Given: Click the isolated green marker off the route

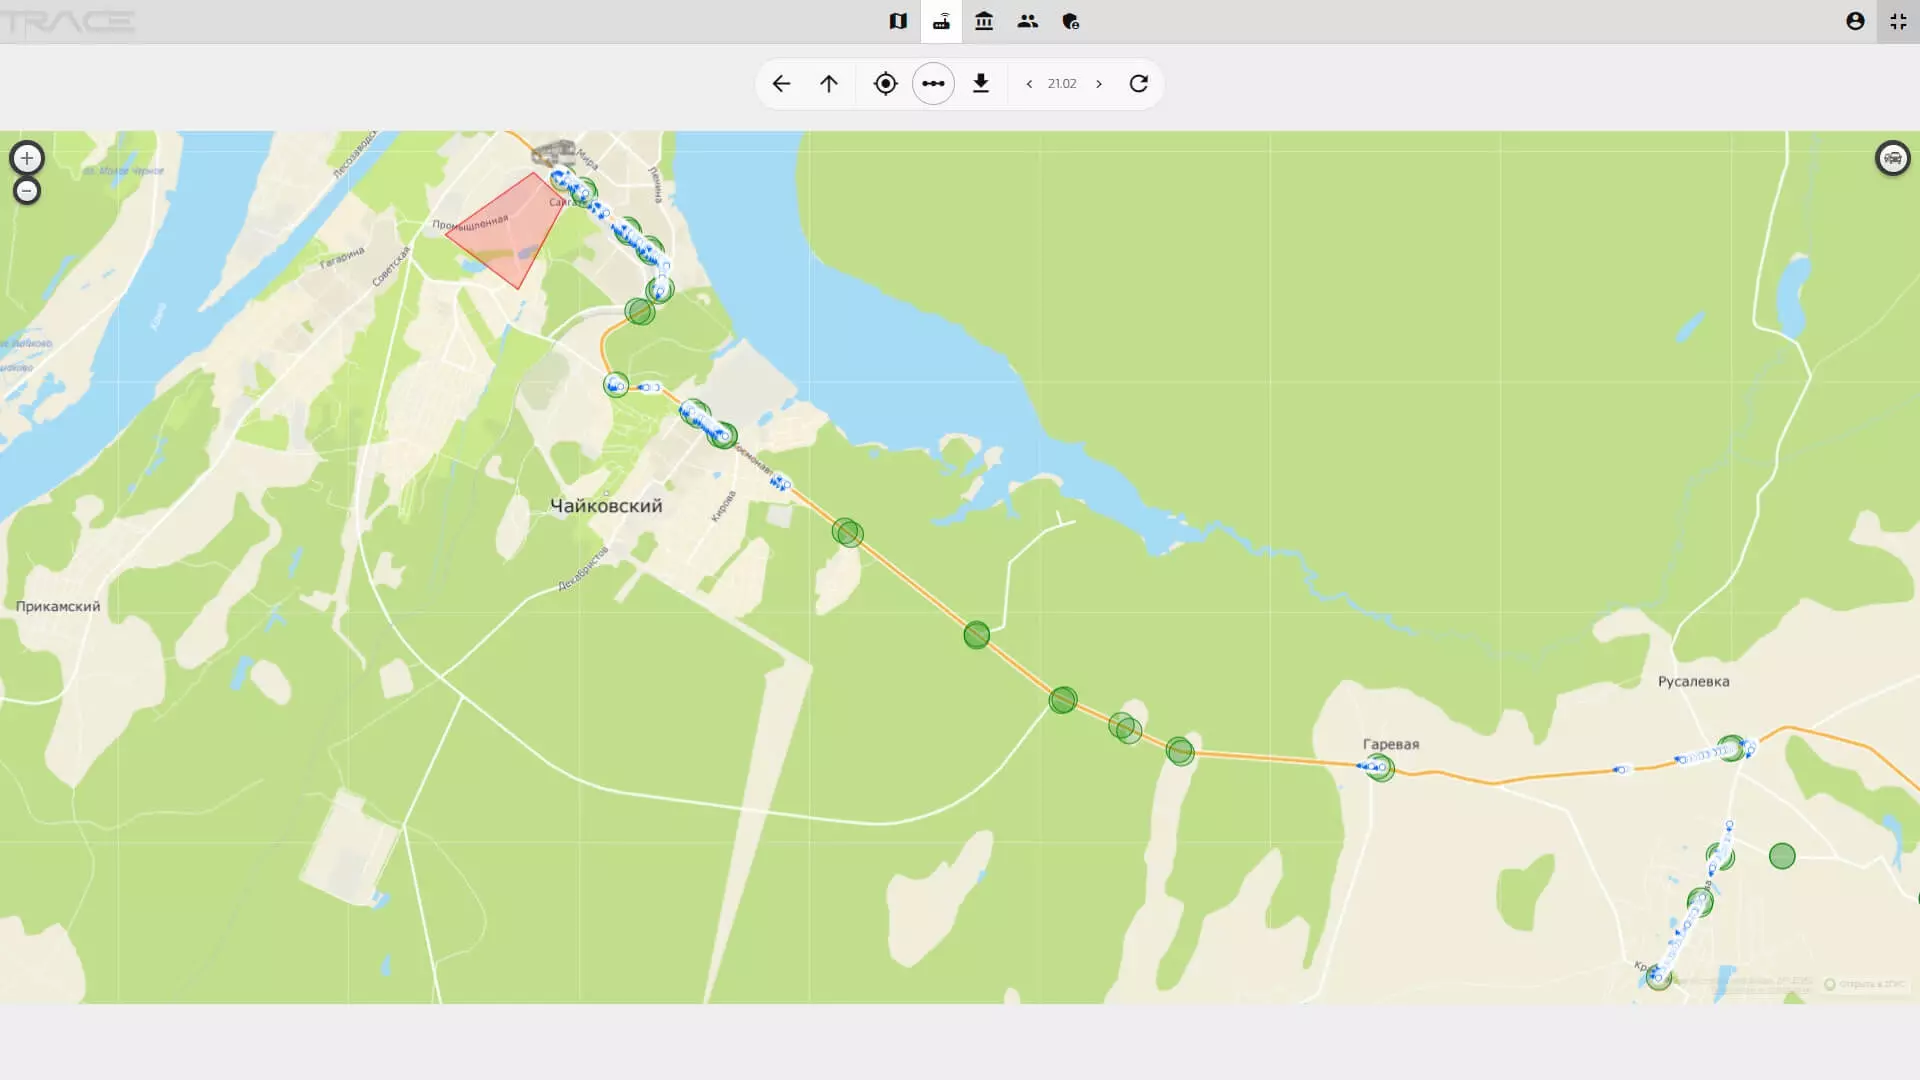Looking at the screenshot, I should click(1782, 856).
